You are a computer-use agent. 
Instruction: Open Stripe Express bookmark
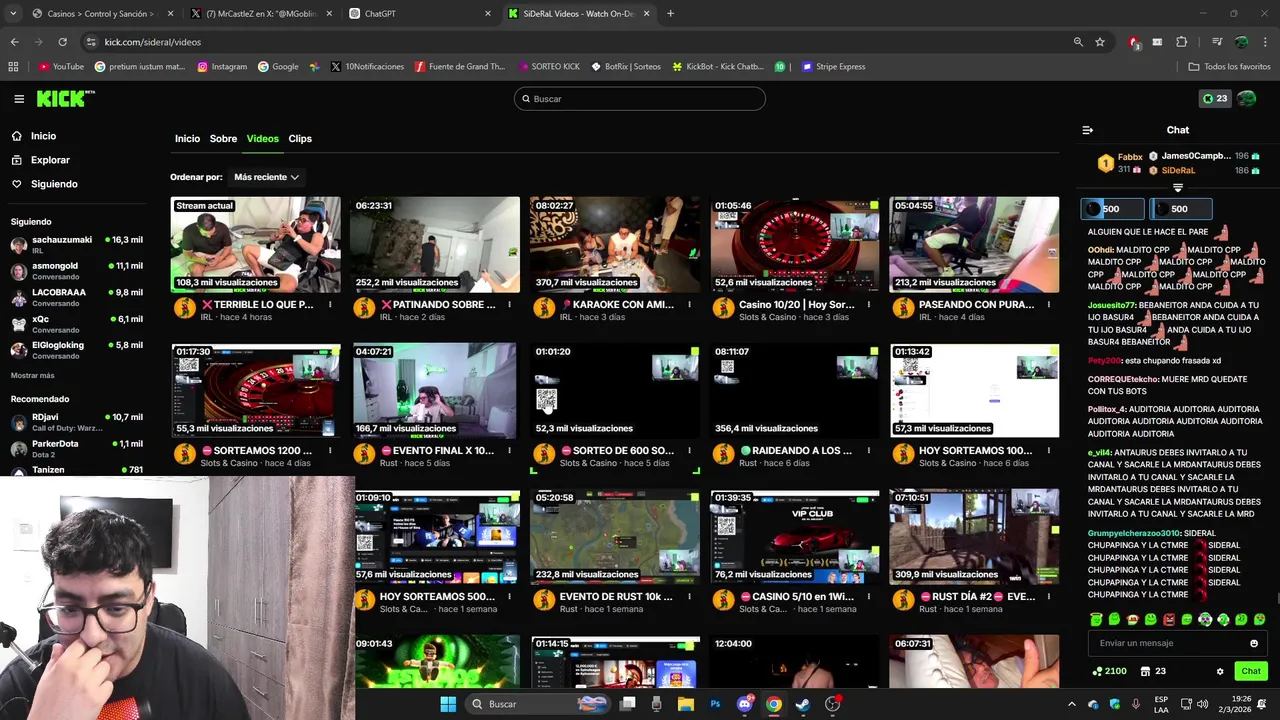coord(832,67)
